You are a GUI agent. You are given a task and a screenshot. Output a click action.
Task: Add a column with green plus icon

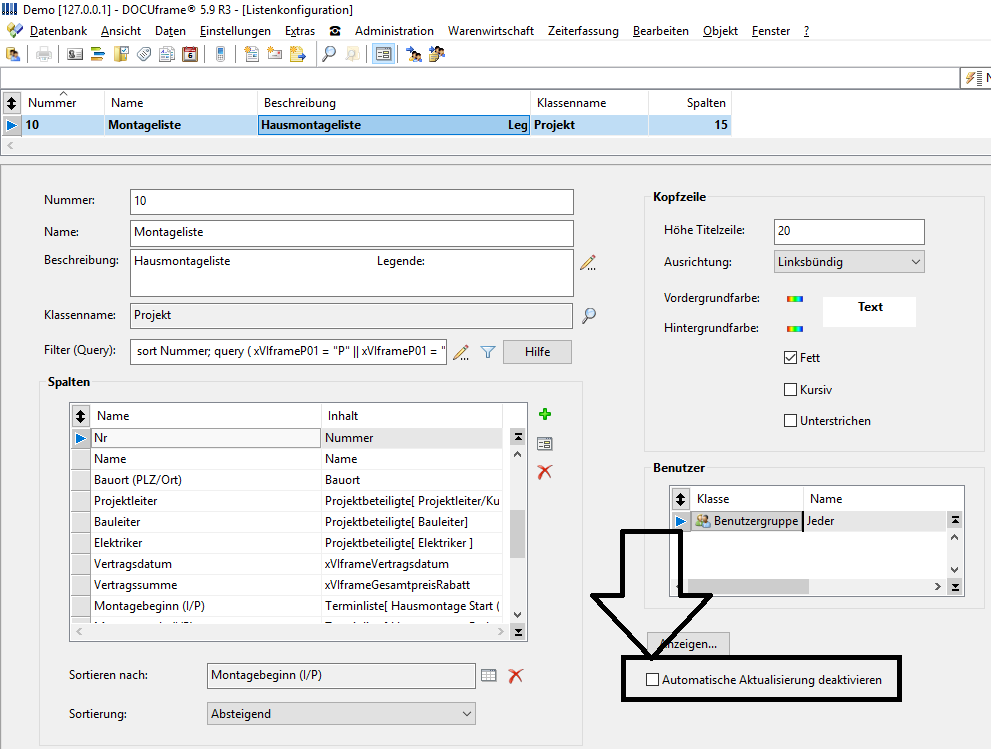click(545, 414)
